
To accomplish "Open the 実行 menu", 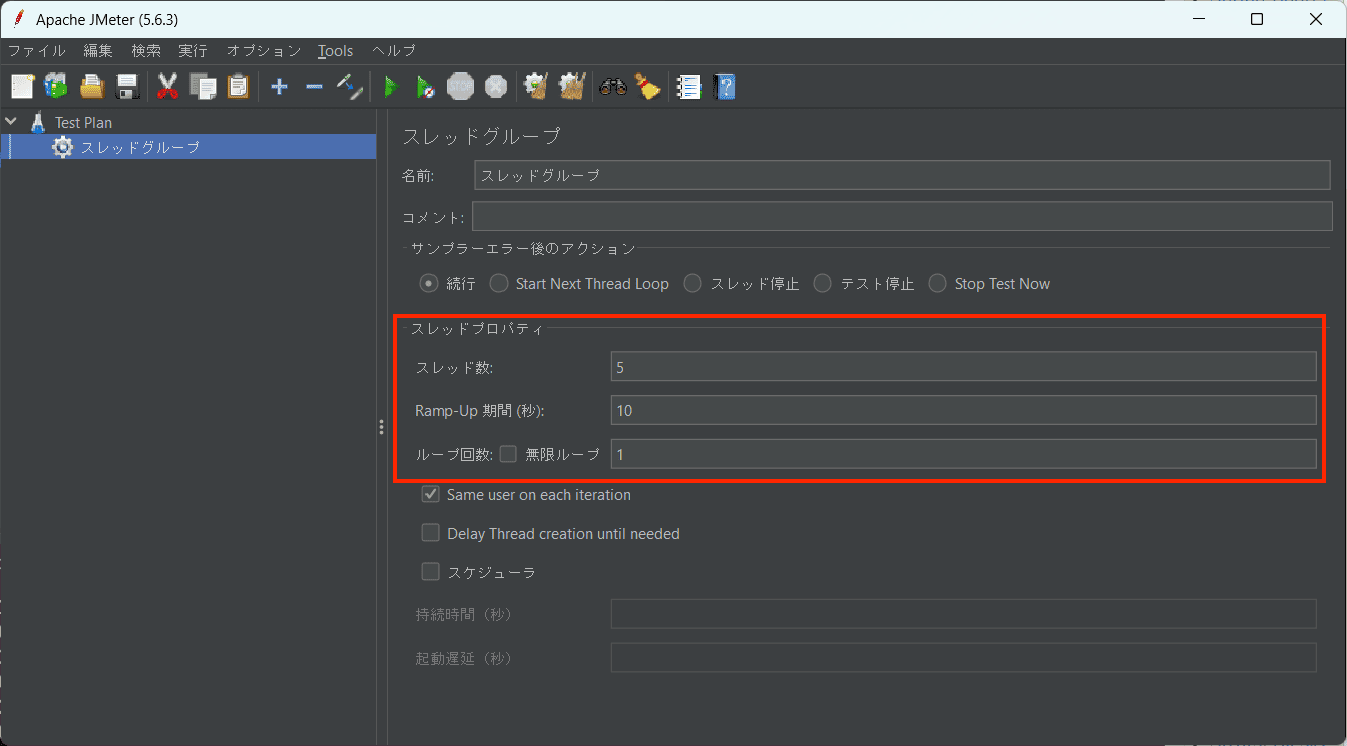I will pos(193,50).
